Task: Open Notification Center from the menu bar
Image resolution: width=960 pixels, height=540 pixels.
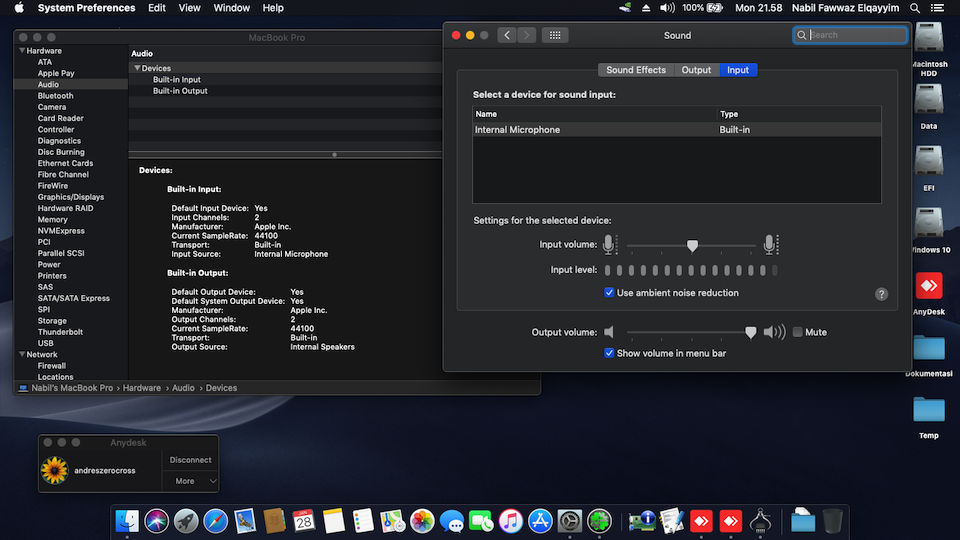Action: click(x=940, y=8)
